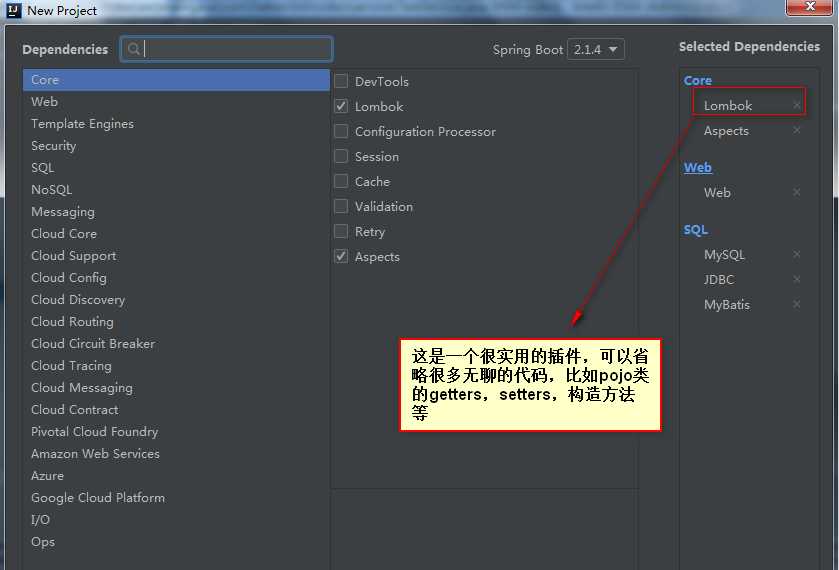Screen dimensions: 839x570
Task: Click JDBC in the Selected Dependencies panel
Action: tap(719, 279)
